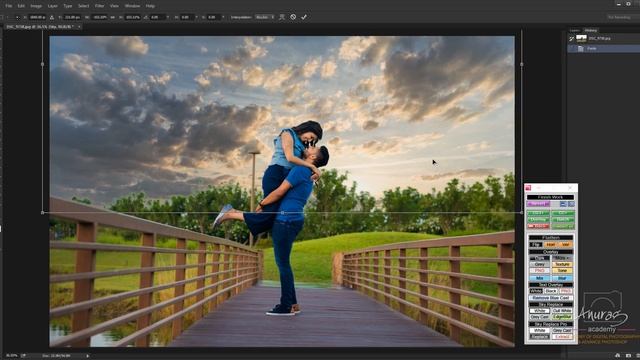Expand the status bar document info arrow

pyautogui.click(x=87, y=356)
